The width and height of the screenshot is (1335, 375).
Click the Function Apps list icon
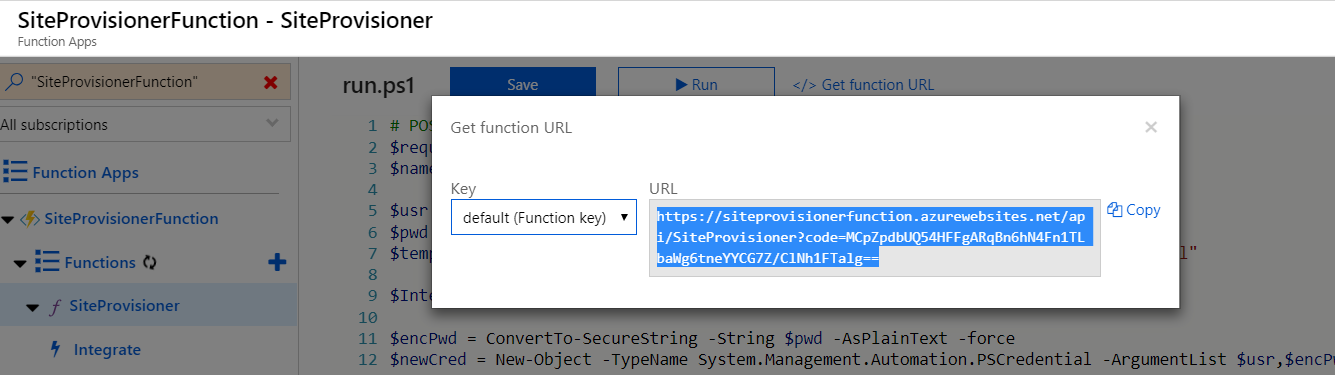point(14,172)
